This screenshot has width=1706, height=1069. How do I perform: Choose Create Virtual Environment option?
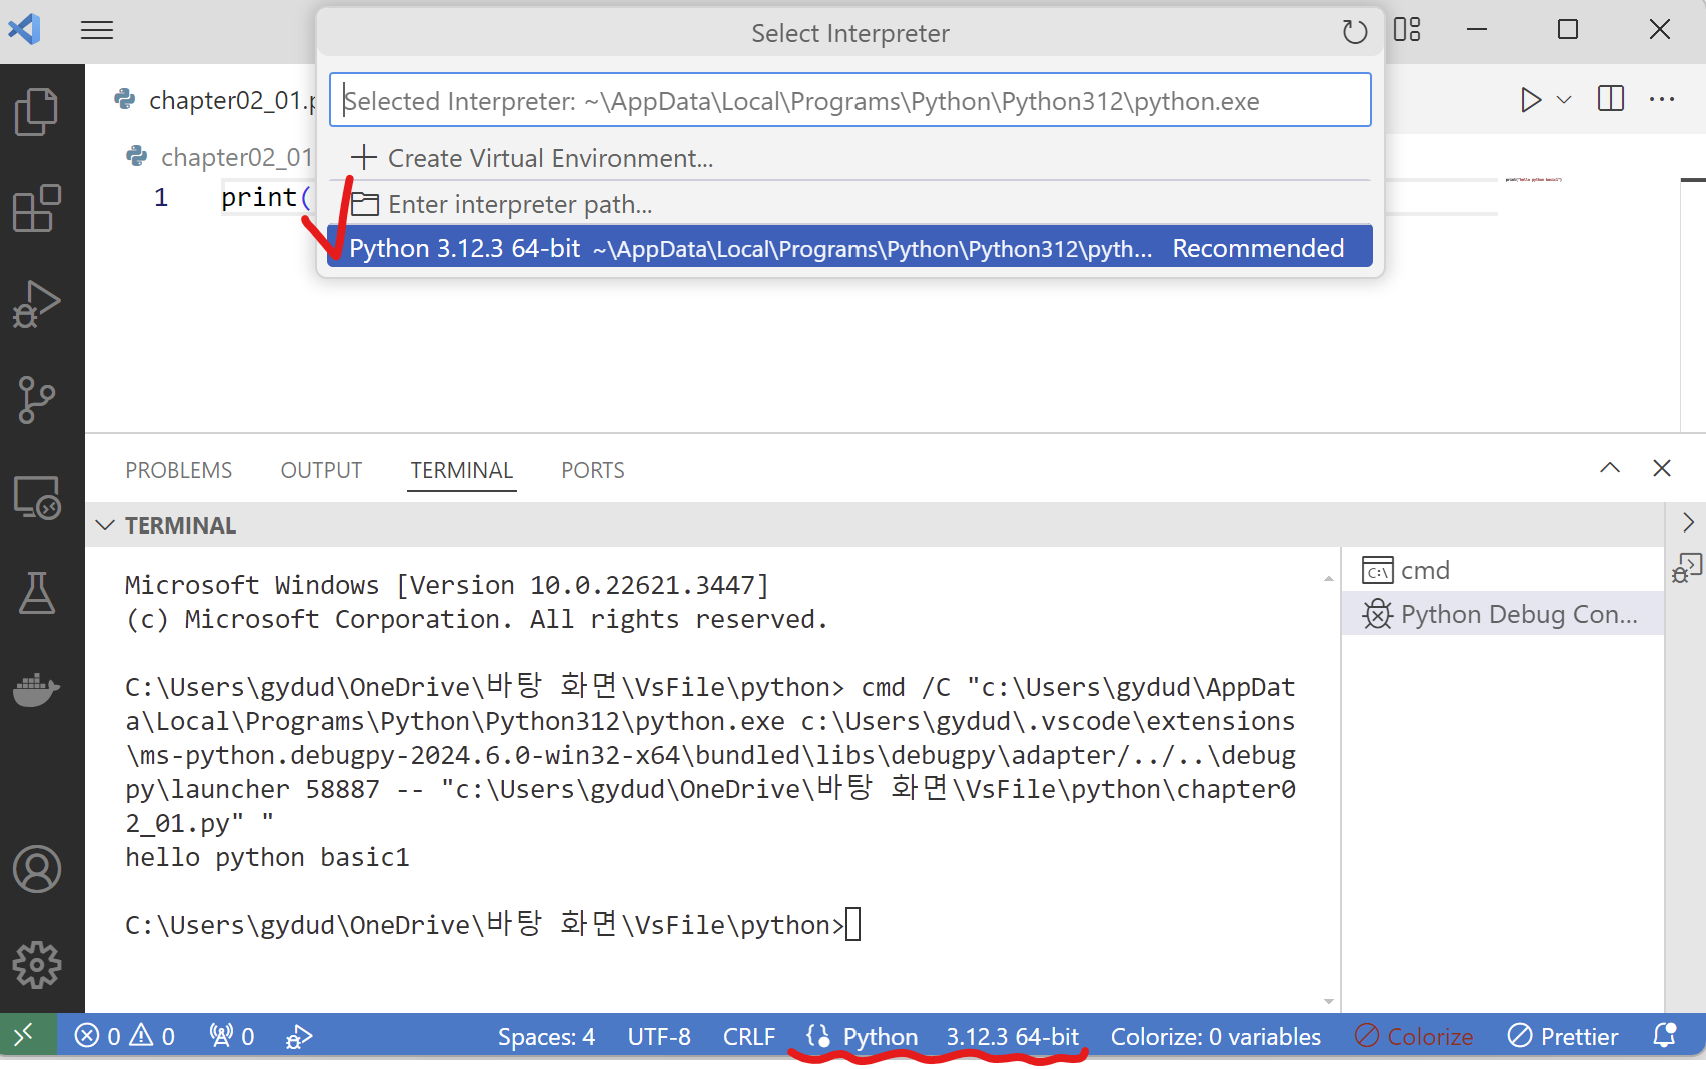(850, 158)
